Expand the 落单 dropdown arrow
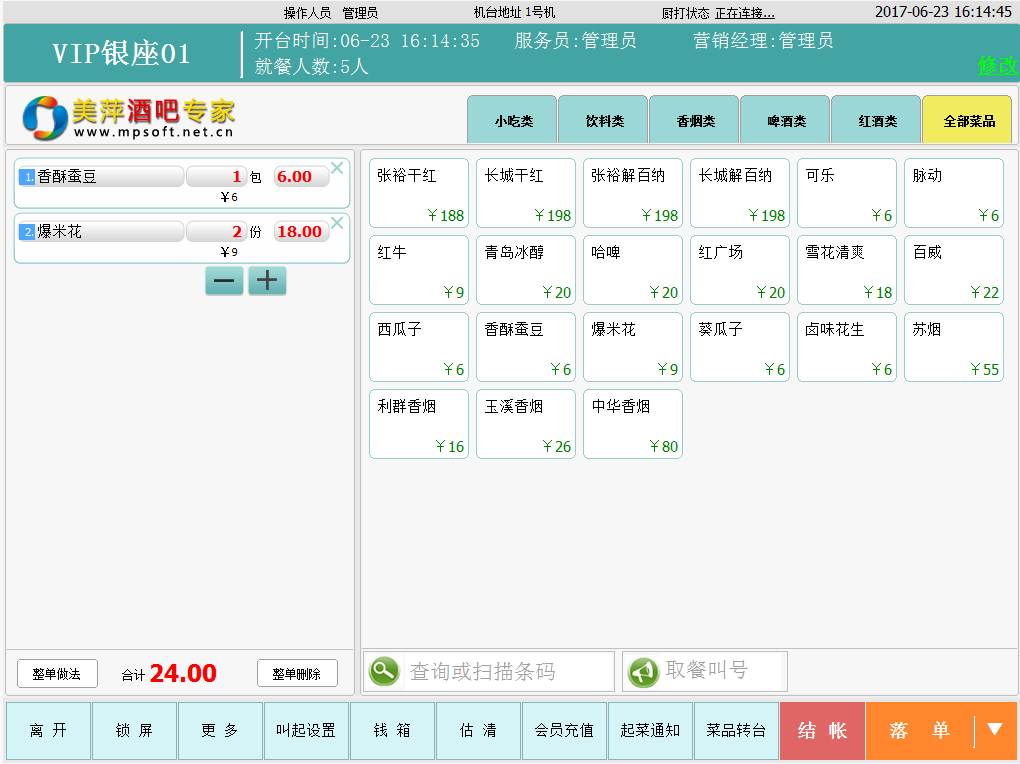 (x=994, y=730)
